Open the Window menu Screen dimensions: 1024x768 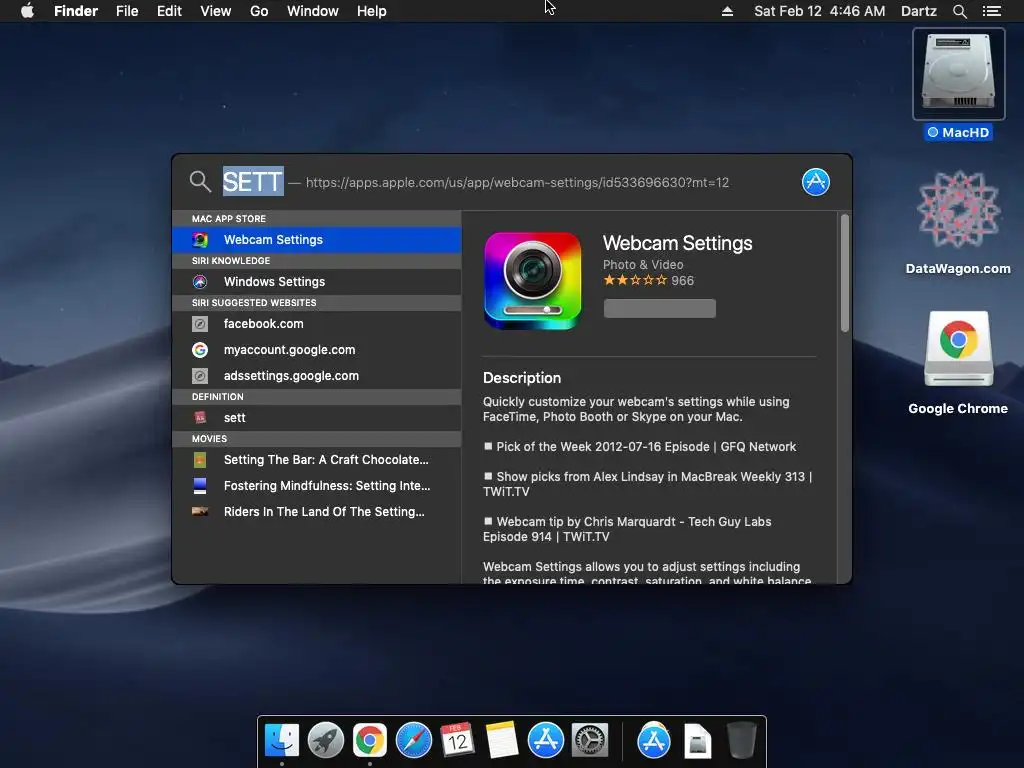coord(313,11)
